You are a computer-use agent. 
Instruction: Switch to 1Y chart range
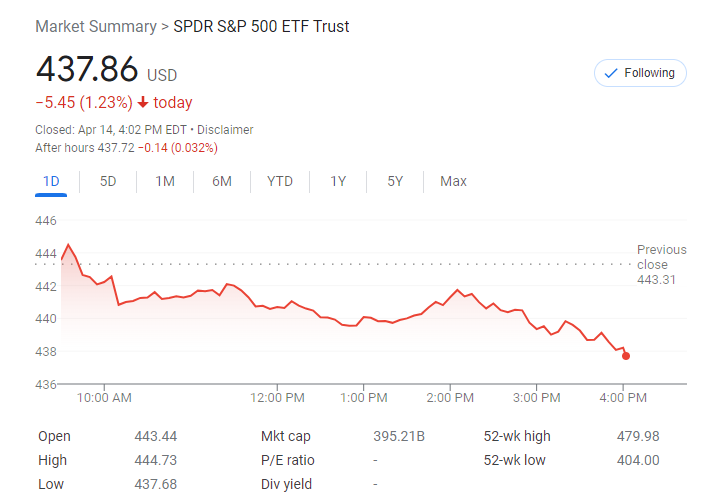point(338,181)
